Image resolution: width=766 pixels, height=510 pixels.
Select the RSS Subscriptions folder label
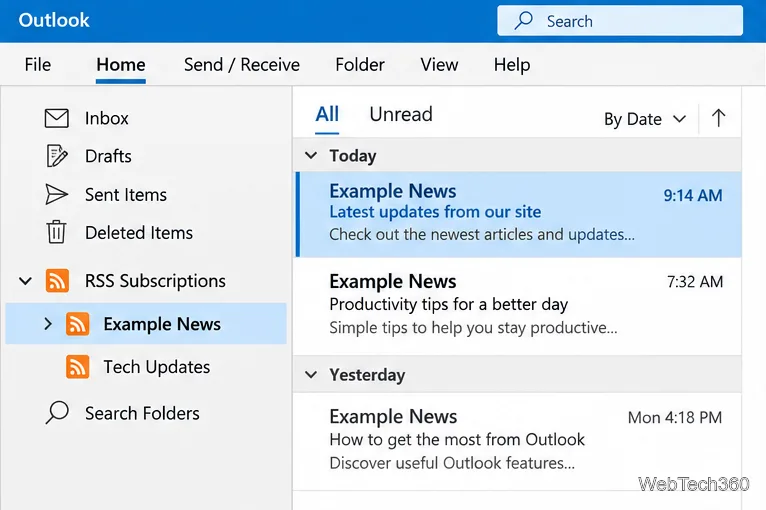coord(155,281)
